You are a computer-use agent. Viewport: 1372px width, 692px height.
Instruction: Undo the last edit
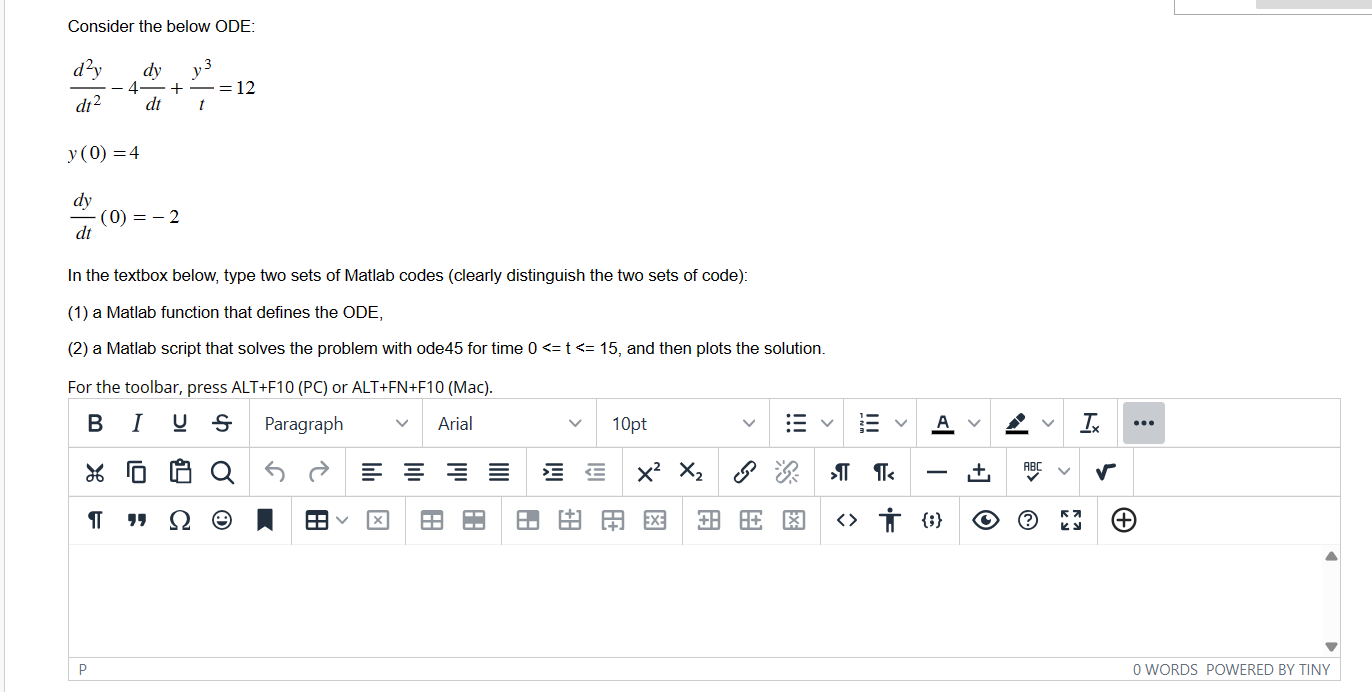click(276, 472)
